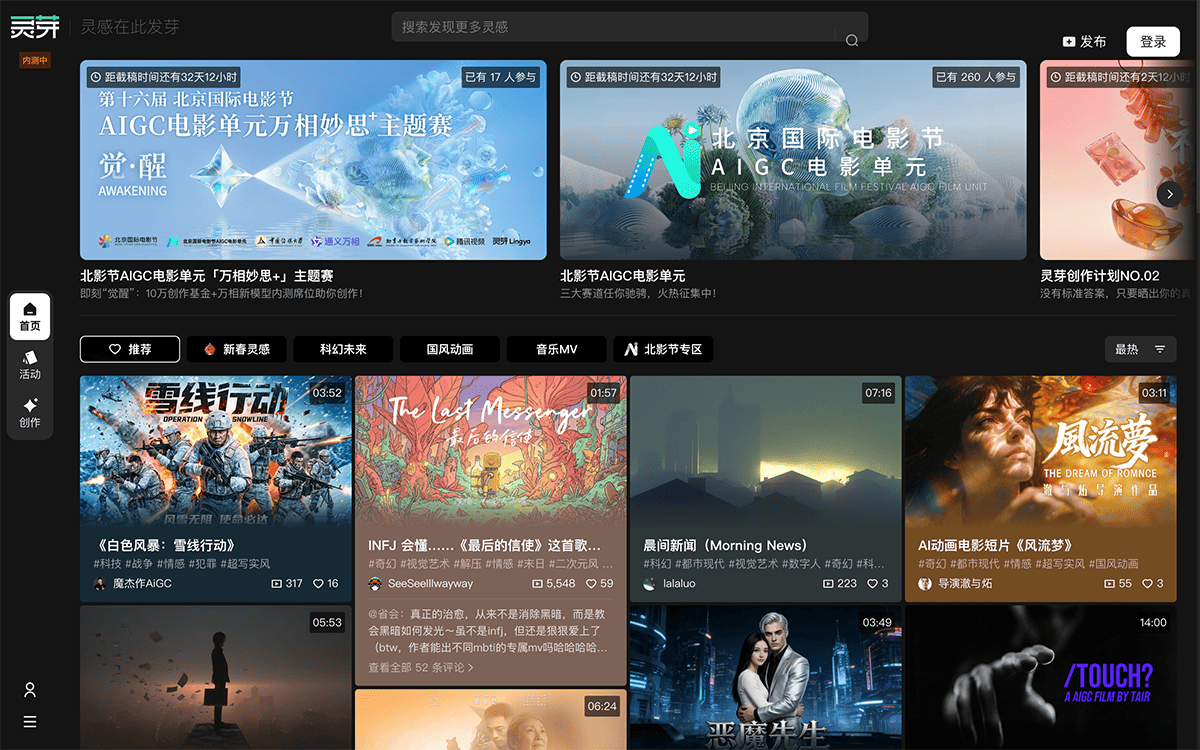Click the search magnifier icon
Image resolution: width=1200 pixels, height=750 pixels.
point(852,41)
